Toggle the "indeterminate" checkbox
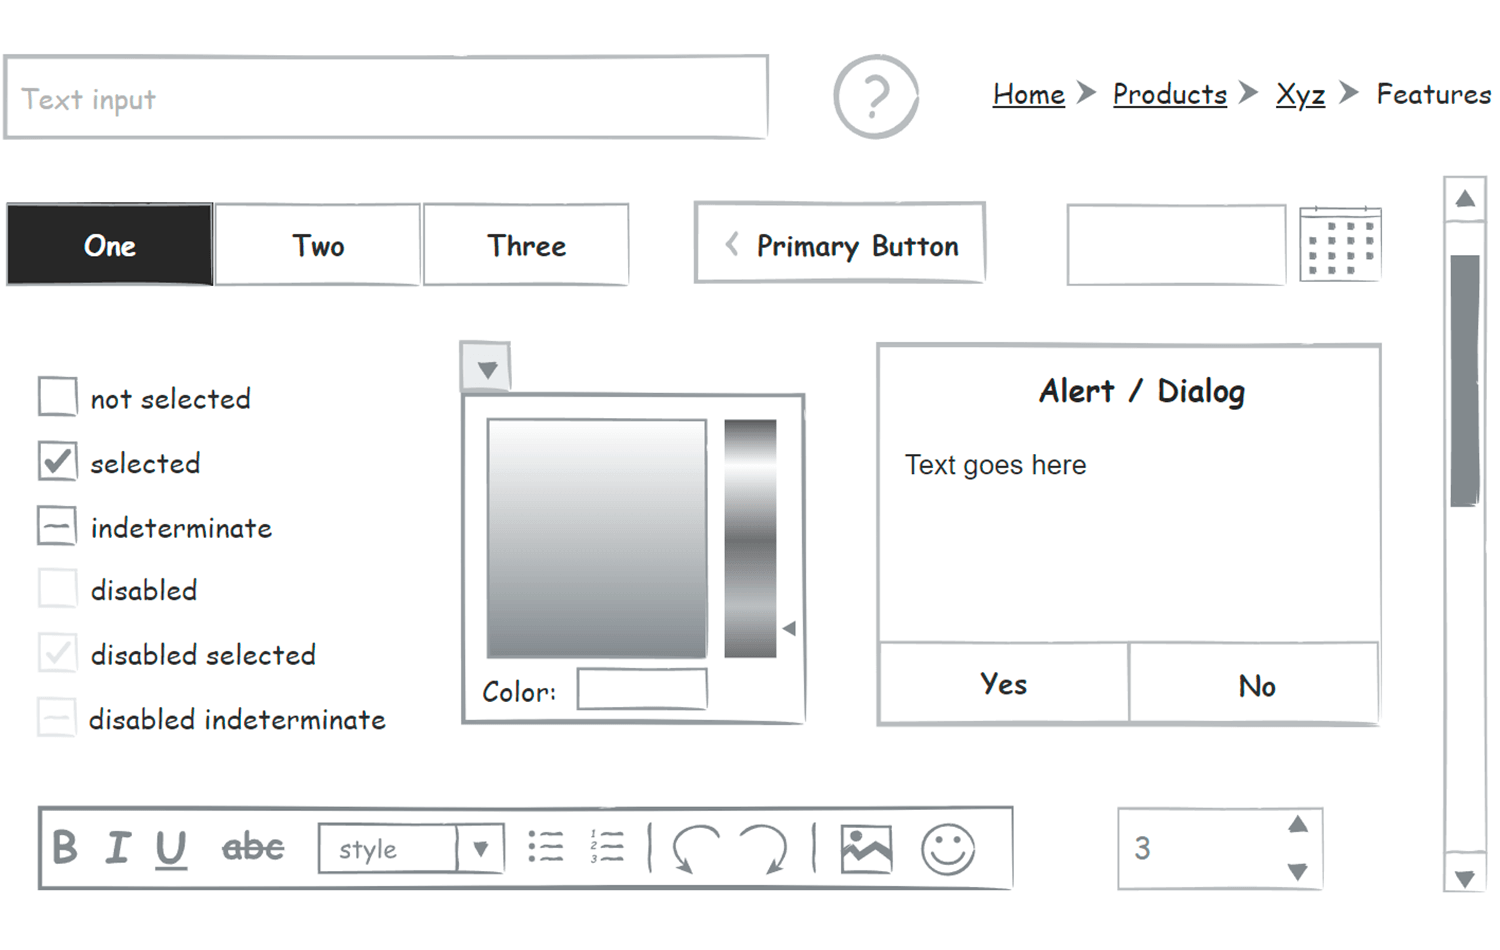Screen dimensions: 1500x950 [x=57, y=525]
